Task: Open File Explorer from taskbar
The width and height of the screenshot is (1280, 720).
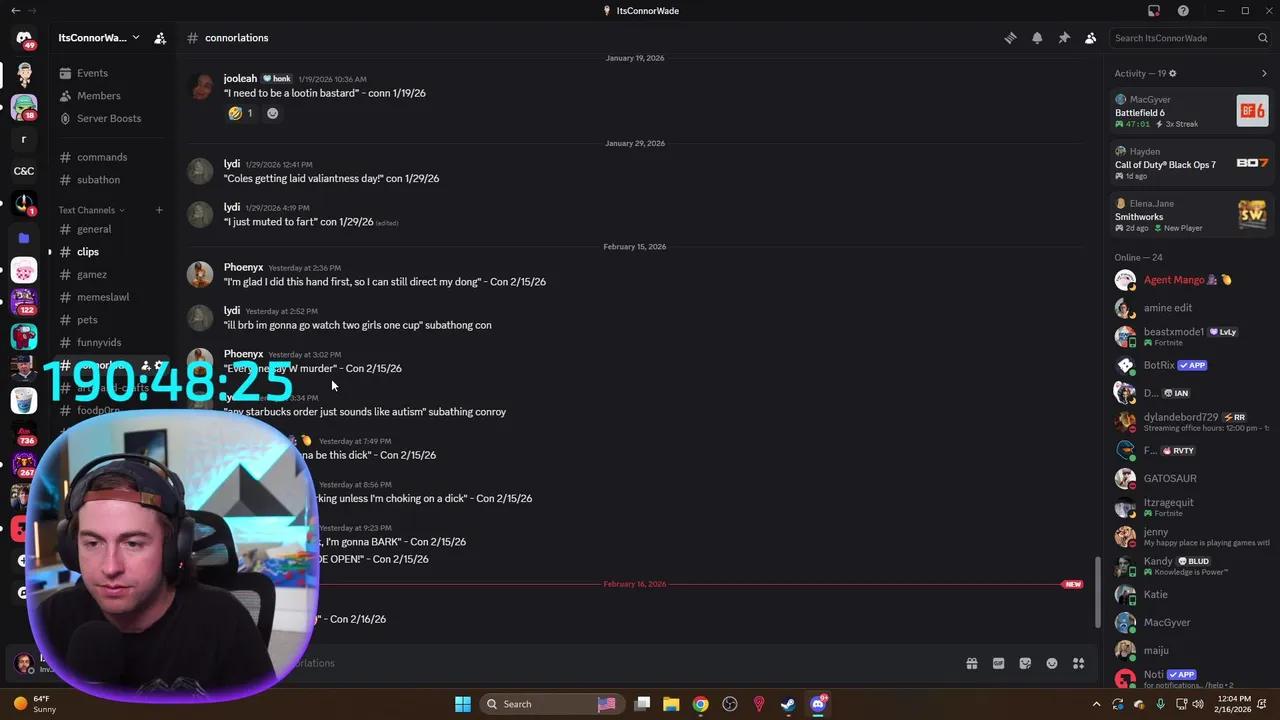Action: coord(671,704)
